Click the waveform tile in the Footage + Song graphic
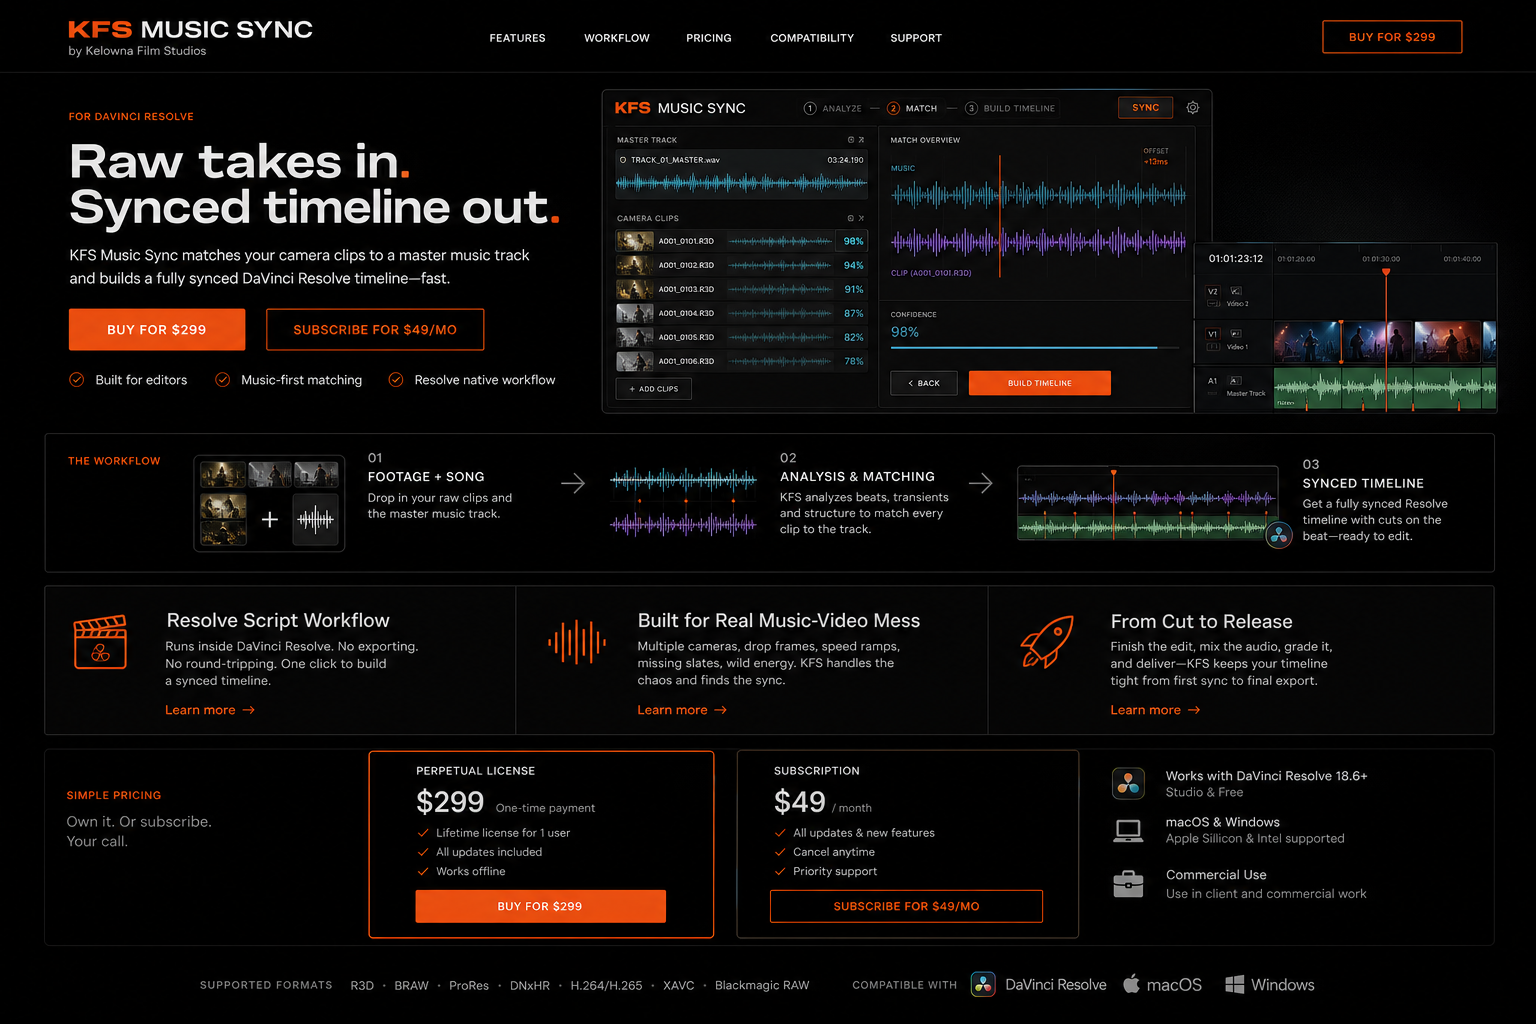This screenshot has width=1536, height=1024. 315,519
